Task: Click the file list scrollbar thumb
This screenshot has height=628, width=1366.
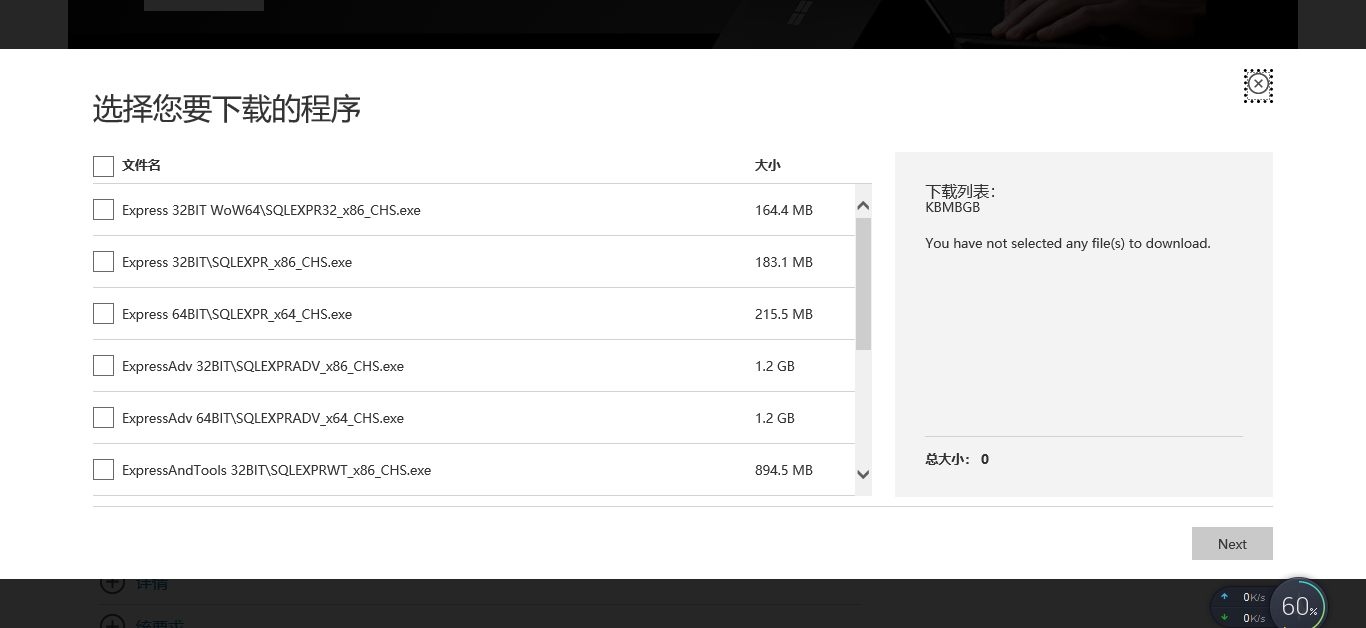Action: coord(864,284)
